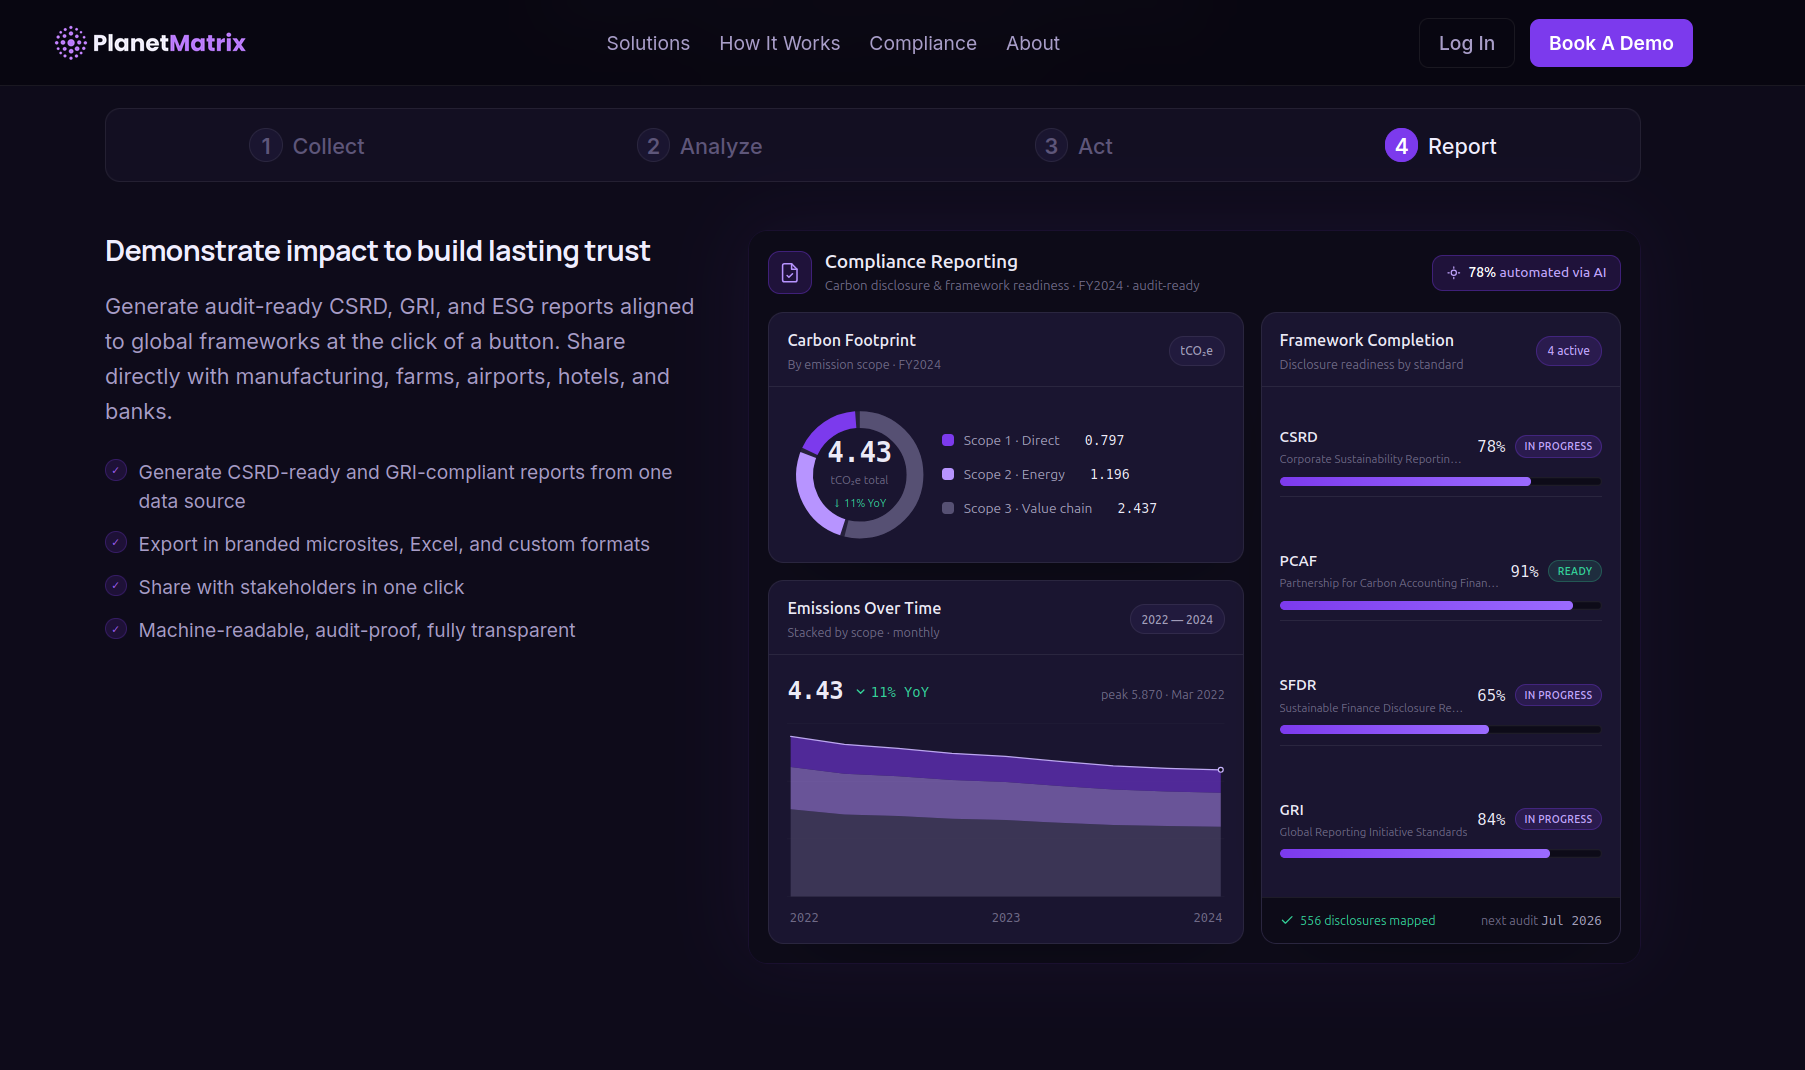Open the Solutions menu
This screenshot has width=1805, height=1070.
[x=648, y=43]
